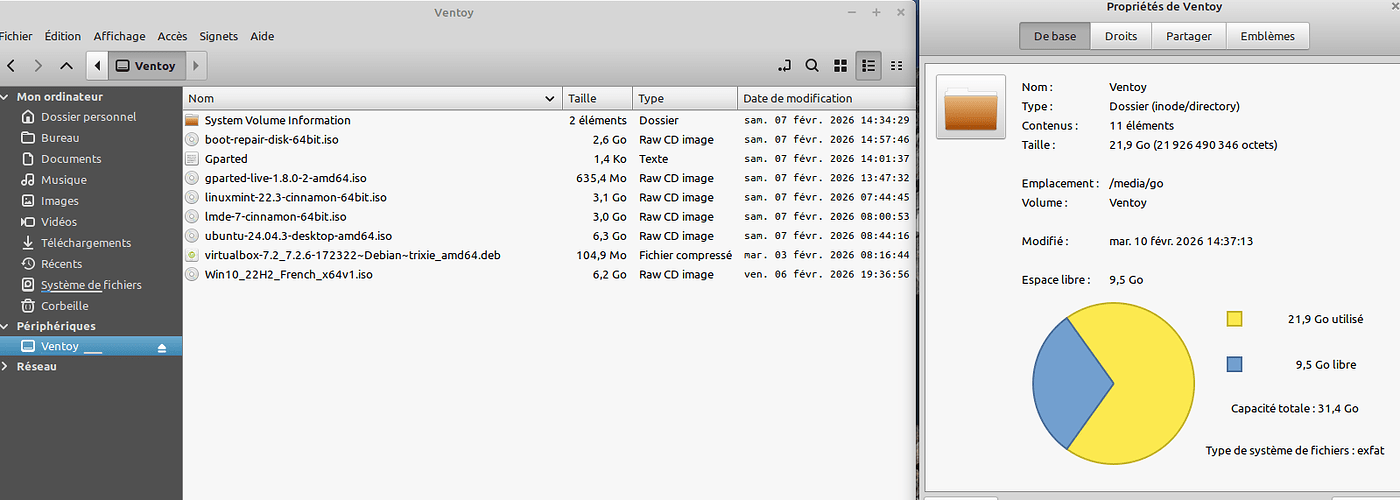Select the ubuntu-24.04.3-desktop-amd64.iso file

(298, 236)
